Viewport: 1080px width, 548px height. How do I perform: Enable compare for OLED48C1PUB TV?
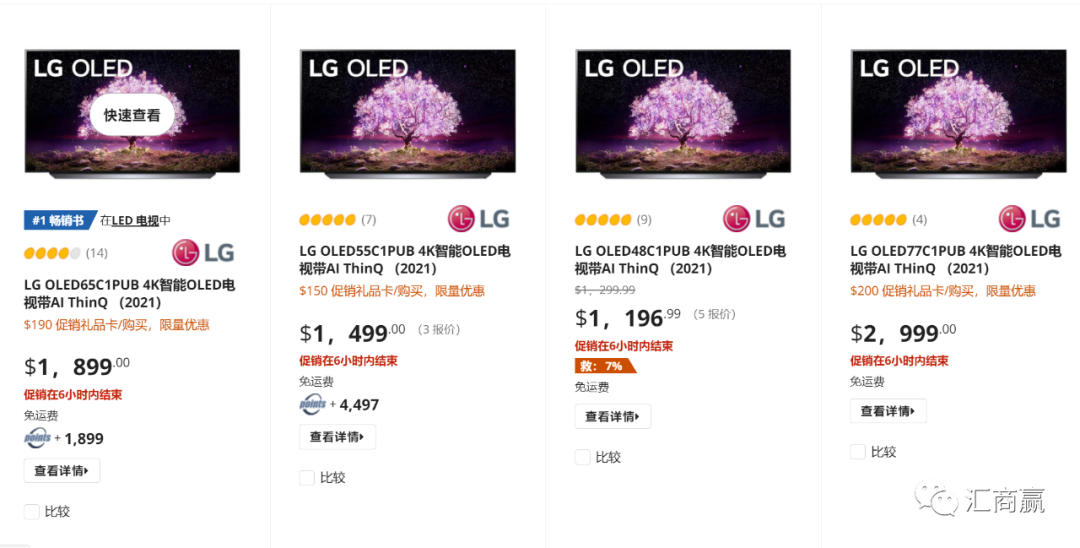click(583, 457)
